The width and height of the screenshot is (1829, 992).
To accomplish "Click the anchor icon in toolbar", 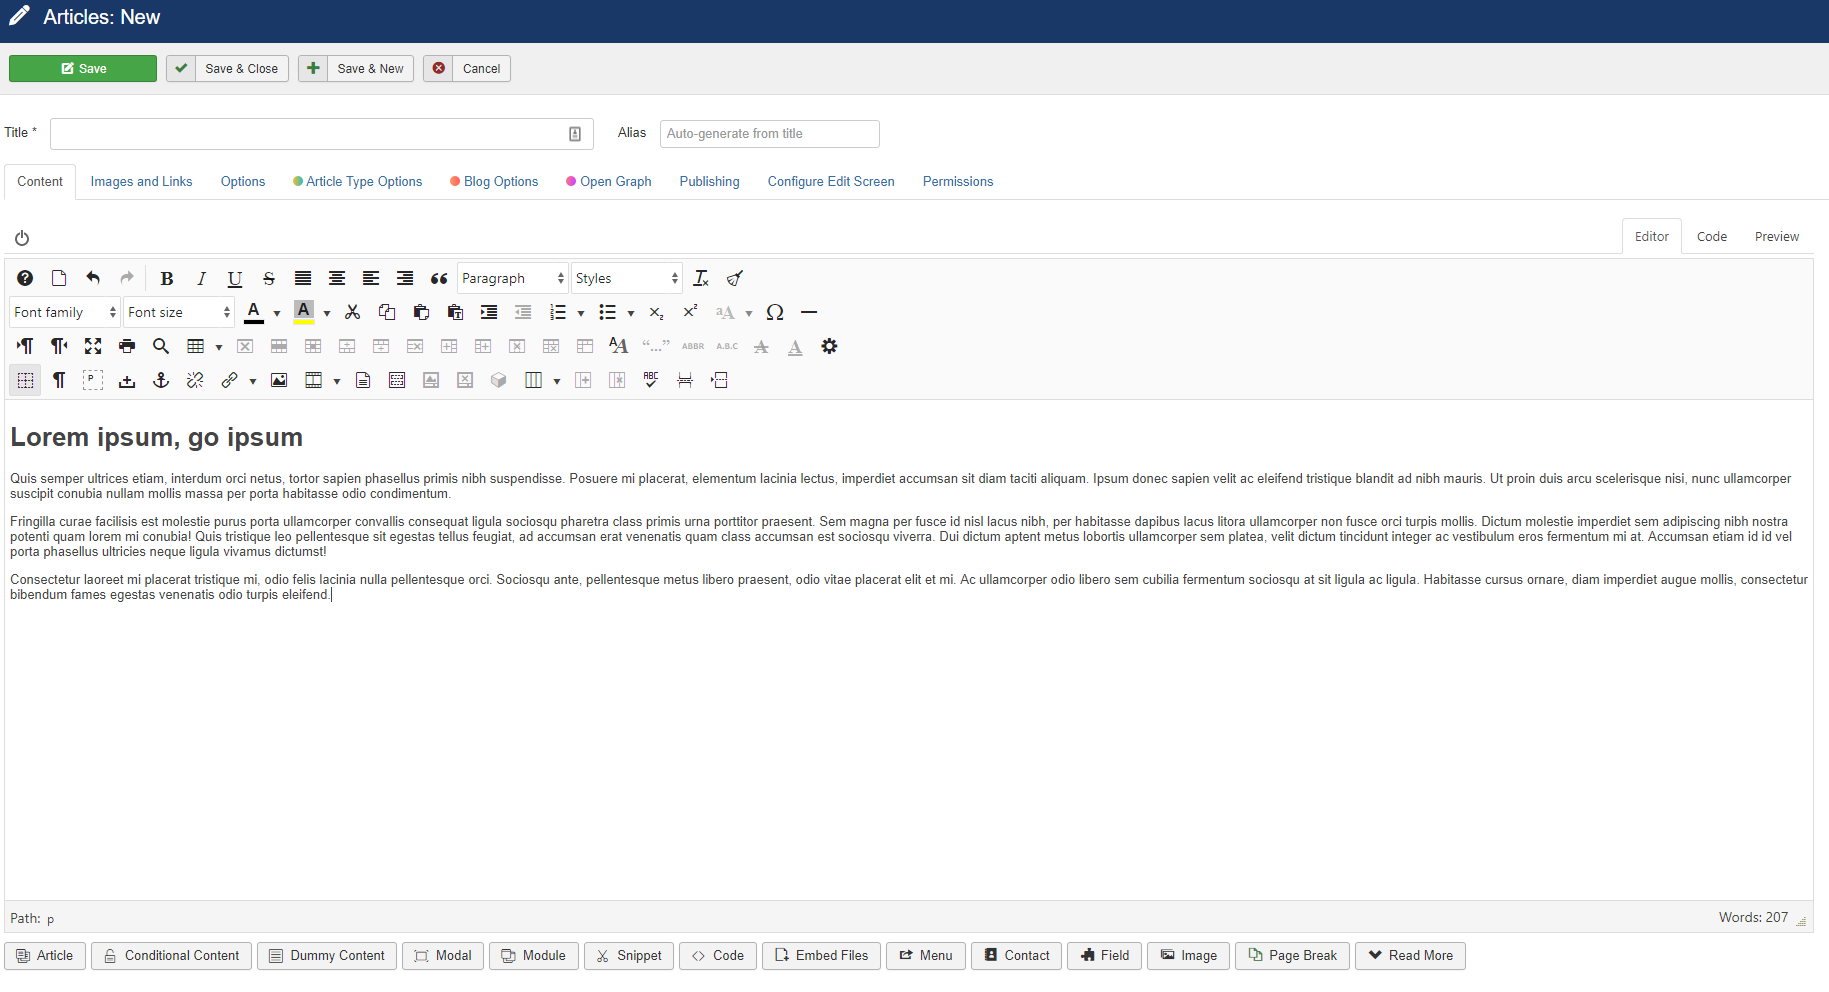I will [x=160, y=381].
